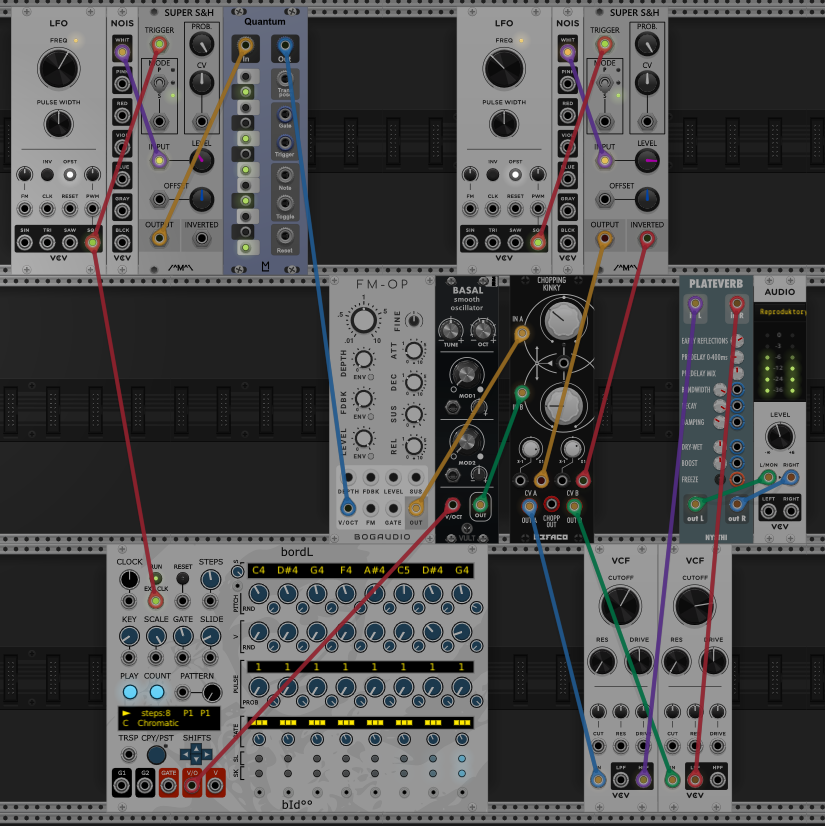The width and height of the screenshot is (825, 826).
Task: Click the bordL SHIFTS right arrow
Action: (207, 755)
